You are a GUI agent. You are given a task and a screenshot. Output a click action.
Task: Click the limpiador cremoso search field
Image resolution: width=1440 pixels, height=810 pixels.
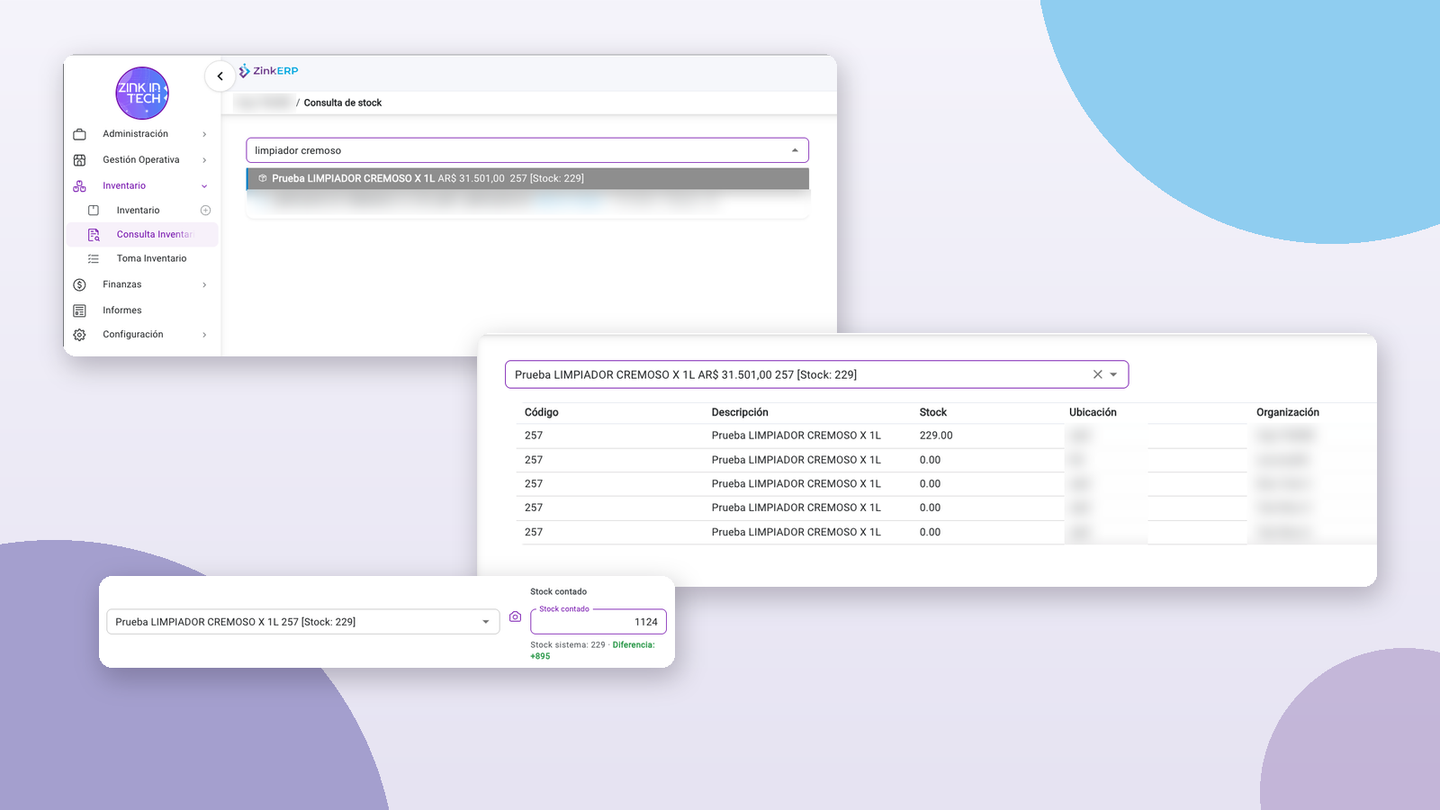click(x=527, y=151)
